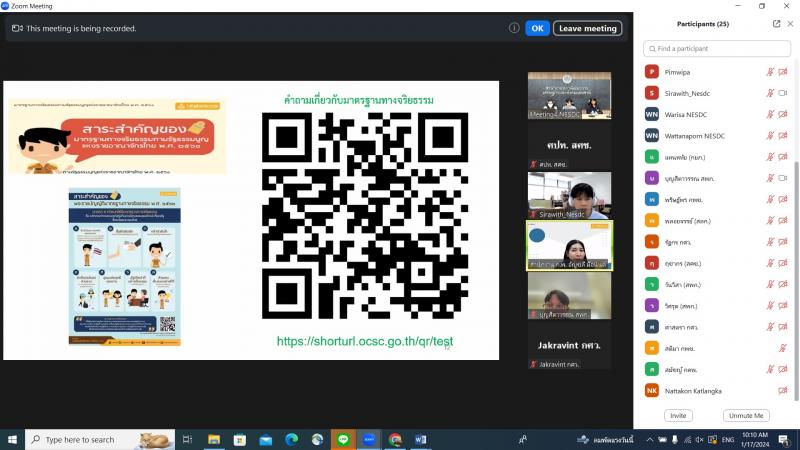Viewport: 800px width, 450px height.
Task: Click the large QR code on the slide
Action: click(365, 216)
